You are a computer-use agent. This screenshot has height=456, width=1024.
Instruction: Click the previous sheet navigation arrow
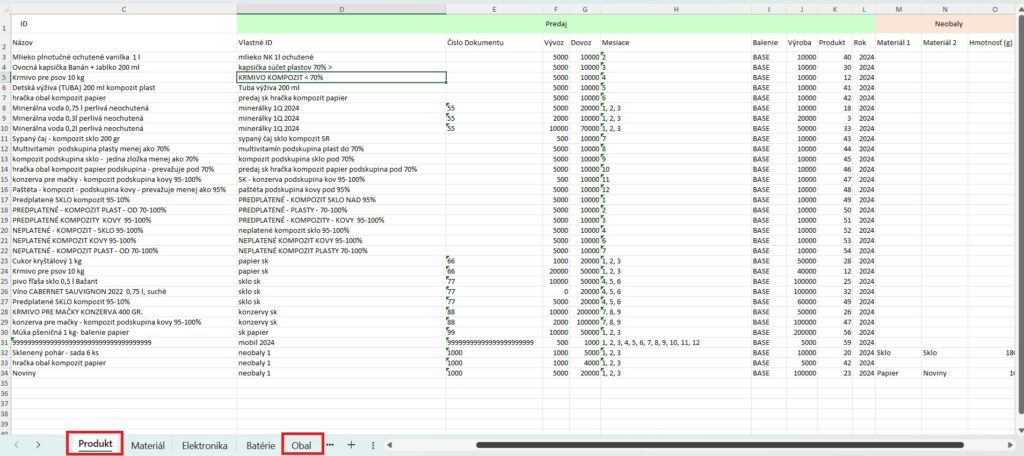point(16,445)
